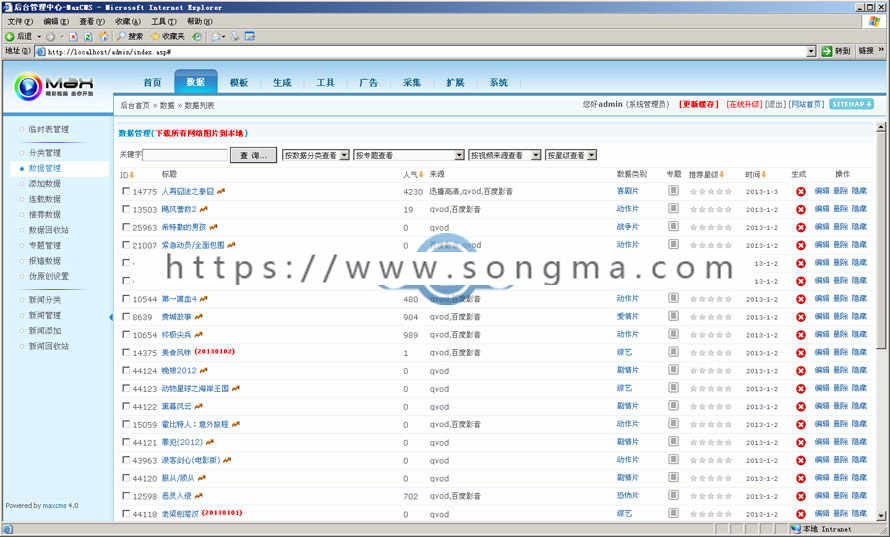Switch to the 首页 tab

[x=152, y=82]
